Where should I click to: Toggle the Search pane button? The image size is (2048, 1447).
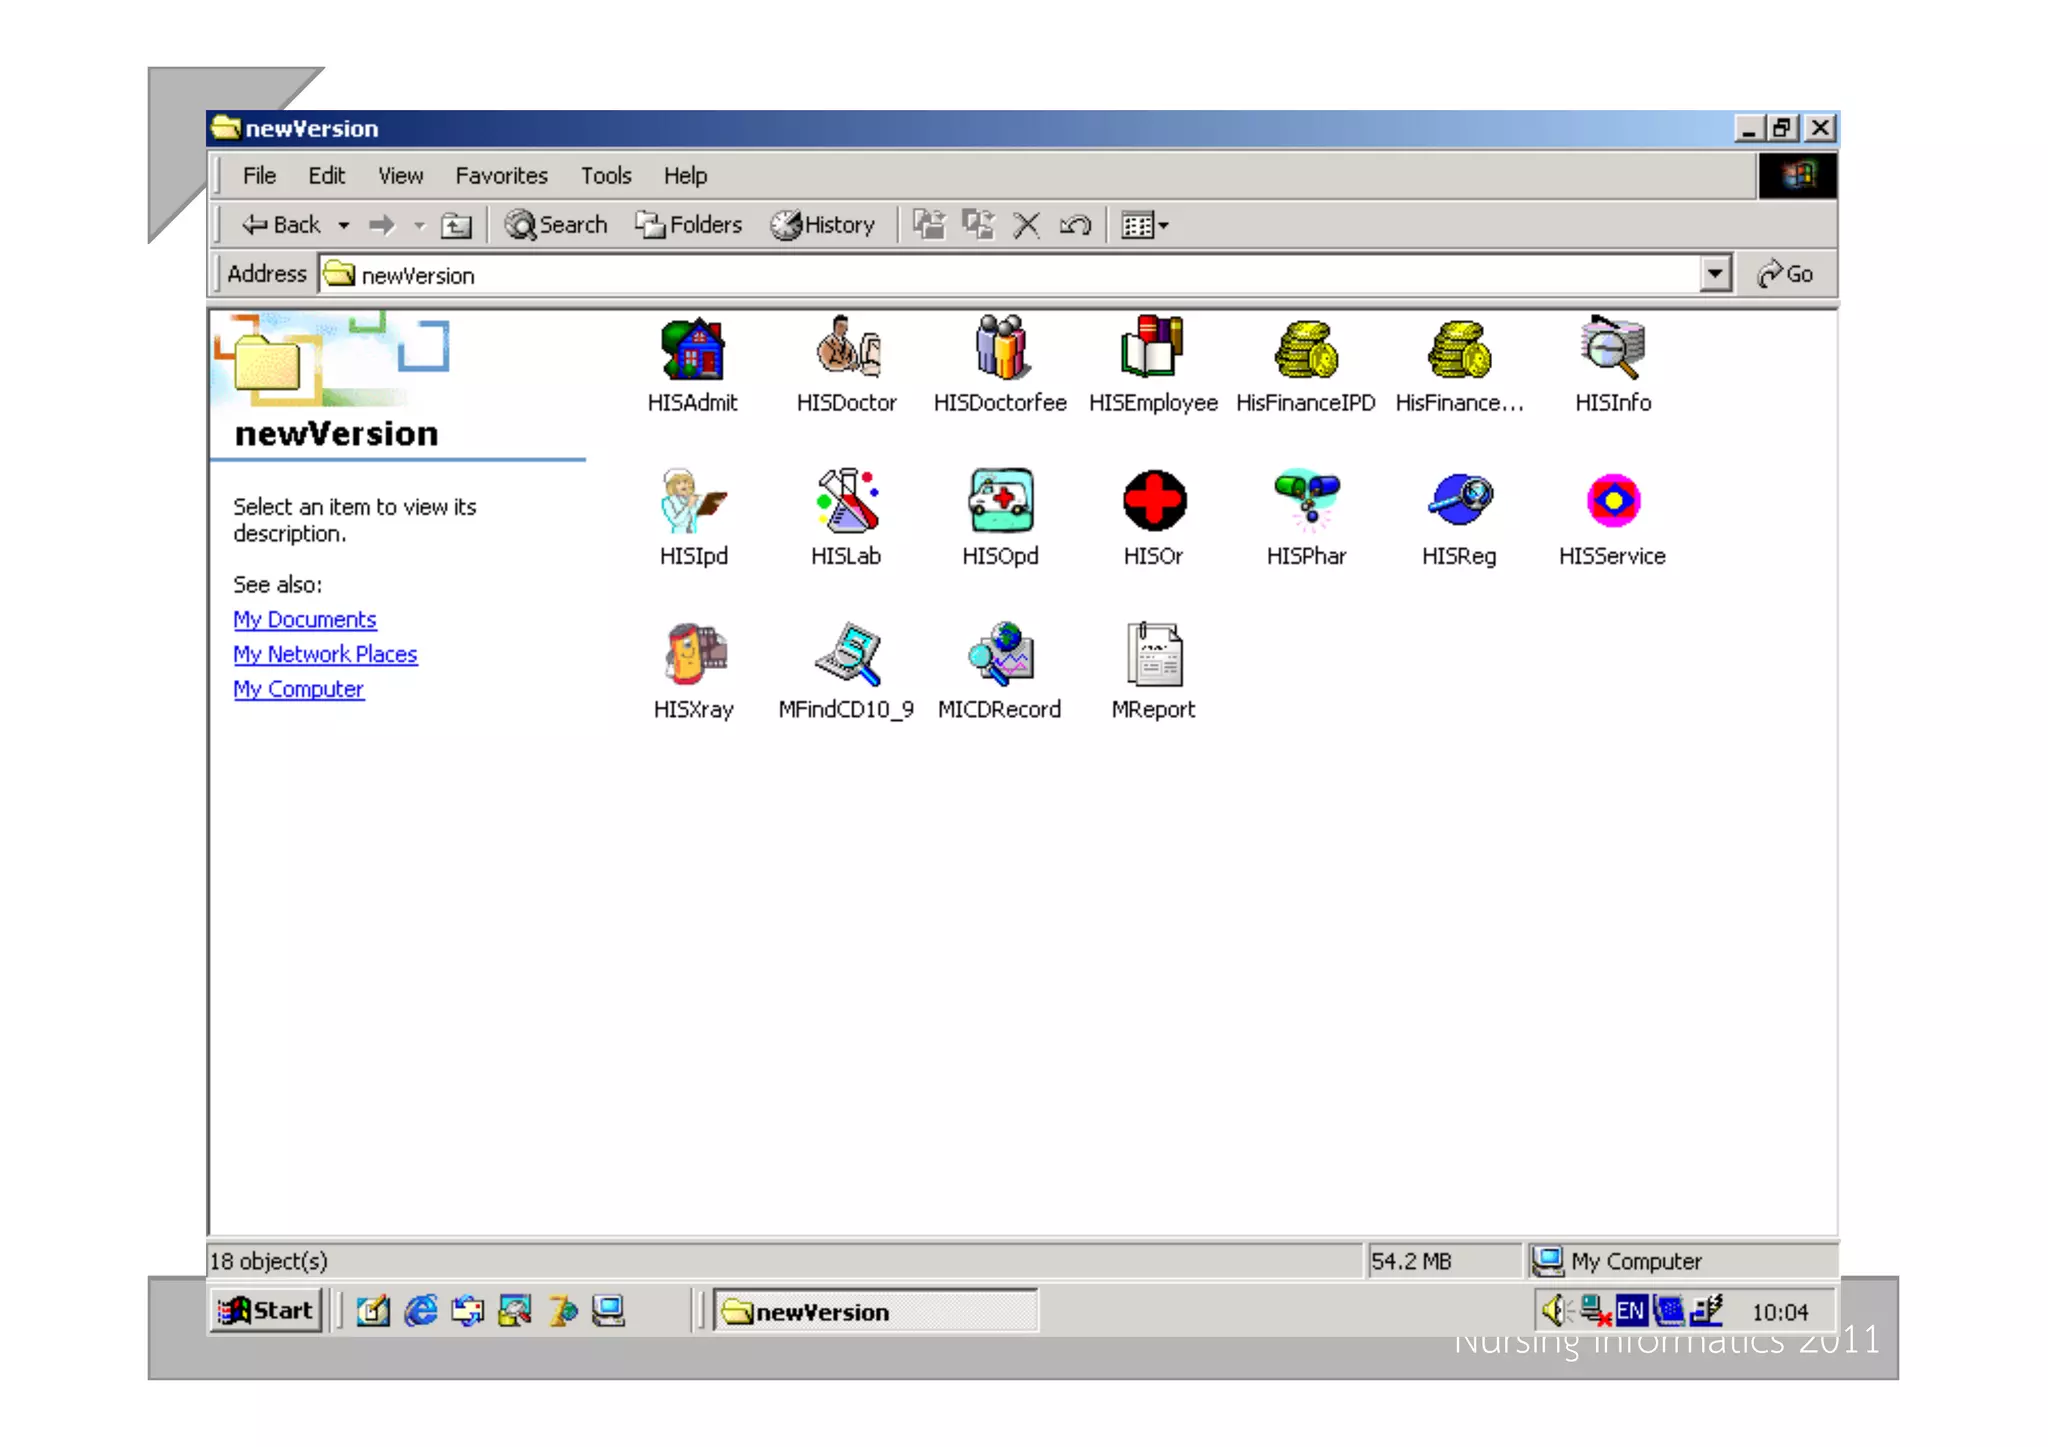556,225
